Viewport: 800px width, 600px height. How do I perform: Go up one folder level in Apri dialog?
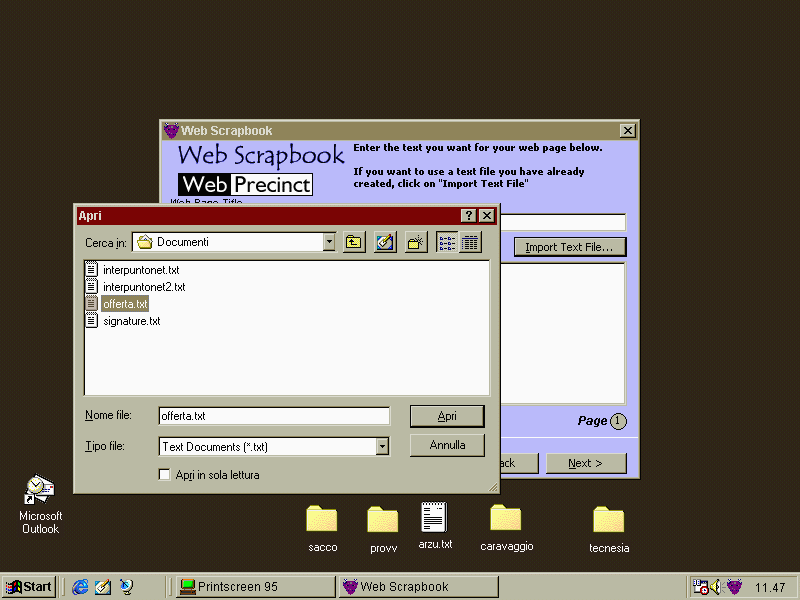coord(354,242)
